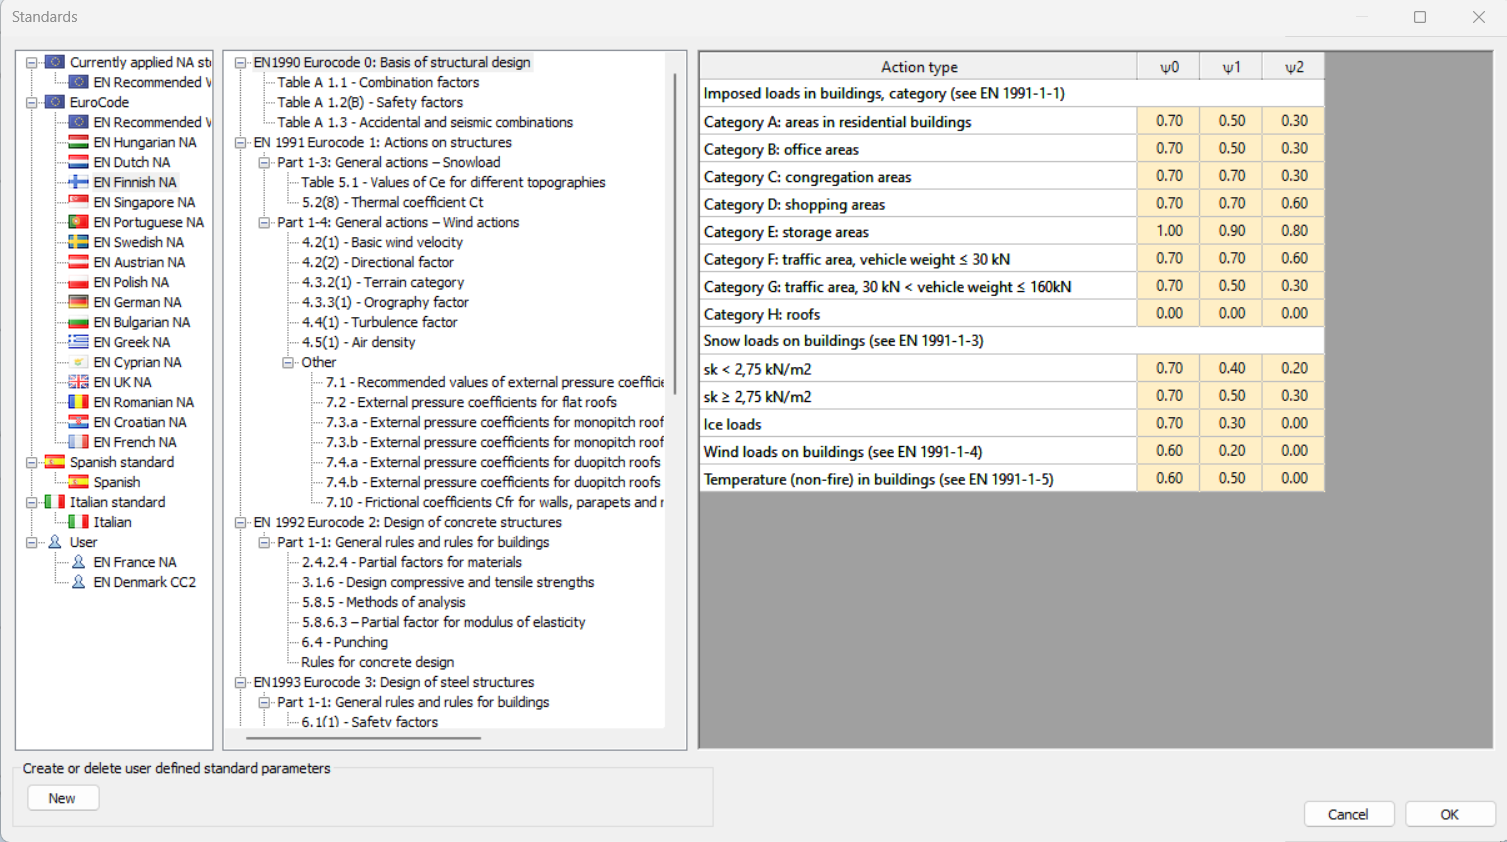This screenshot has width=1507, height=842.
Task: Select Table A 1.1 Combination factors
Action: 378,82
